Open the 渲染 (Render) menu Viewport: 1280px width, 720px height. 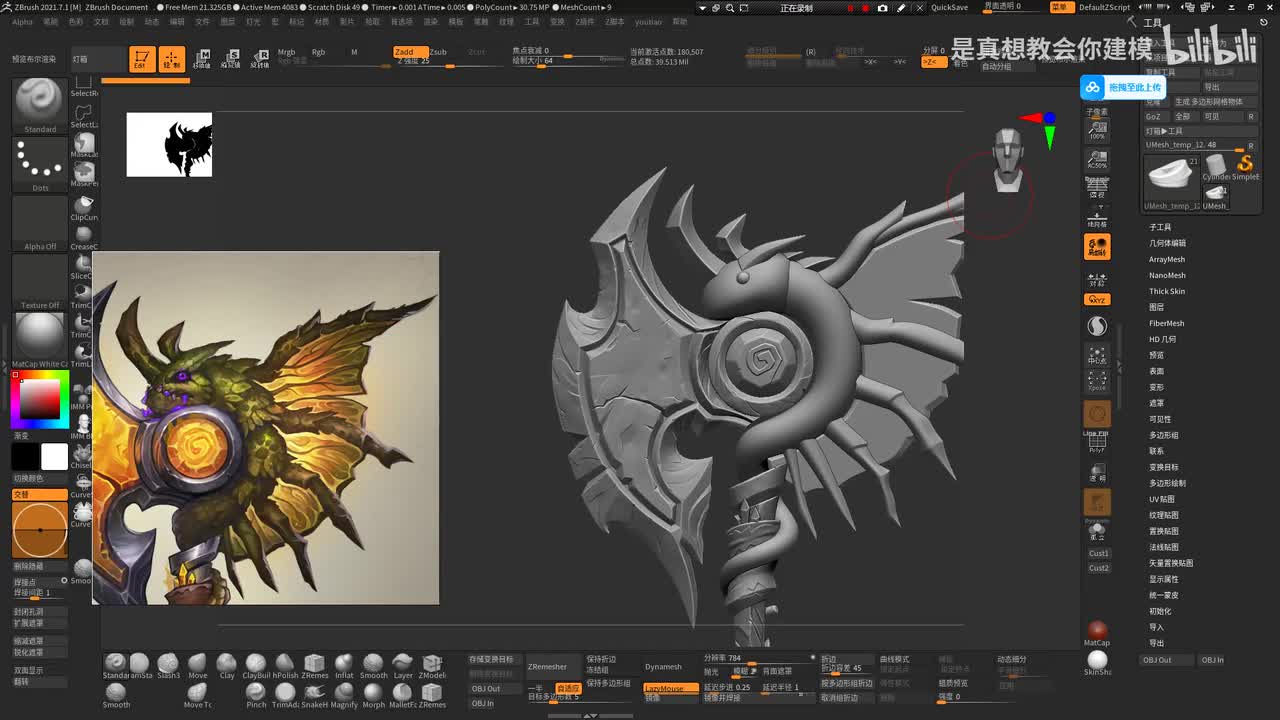pyautogui.click(x=430, y=21)
